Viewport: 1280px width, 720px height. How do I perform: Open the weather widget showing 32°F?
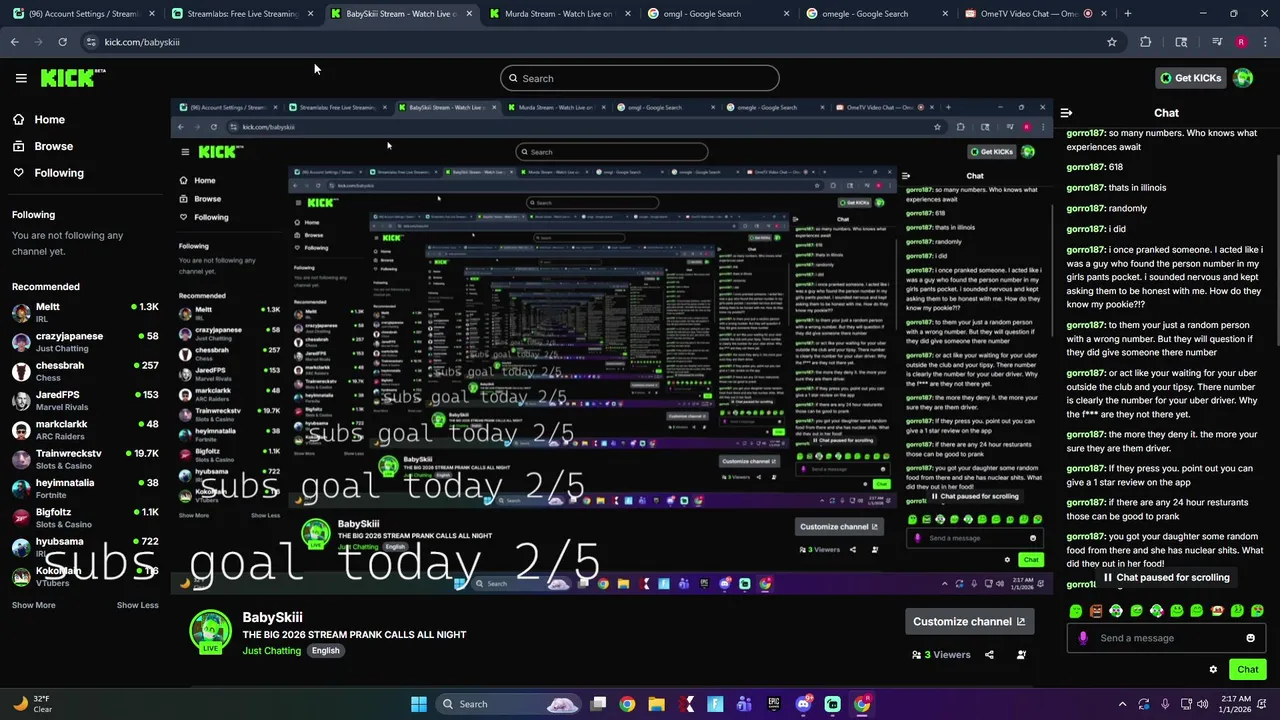(32, 704)
